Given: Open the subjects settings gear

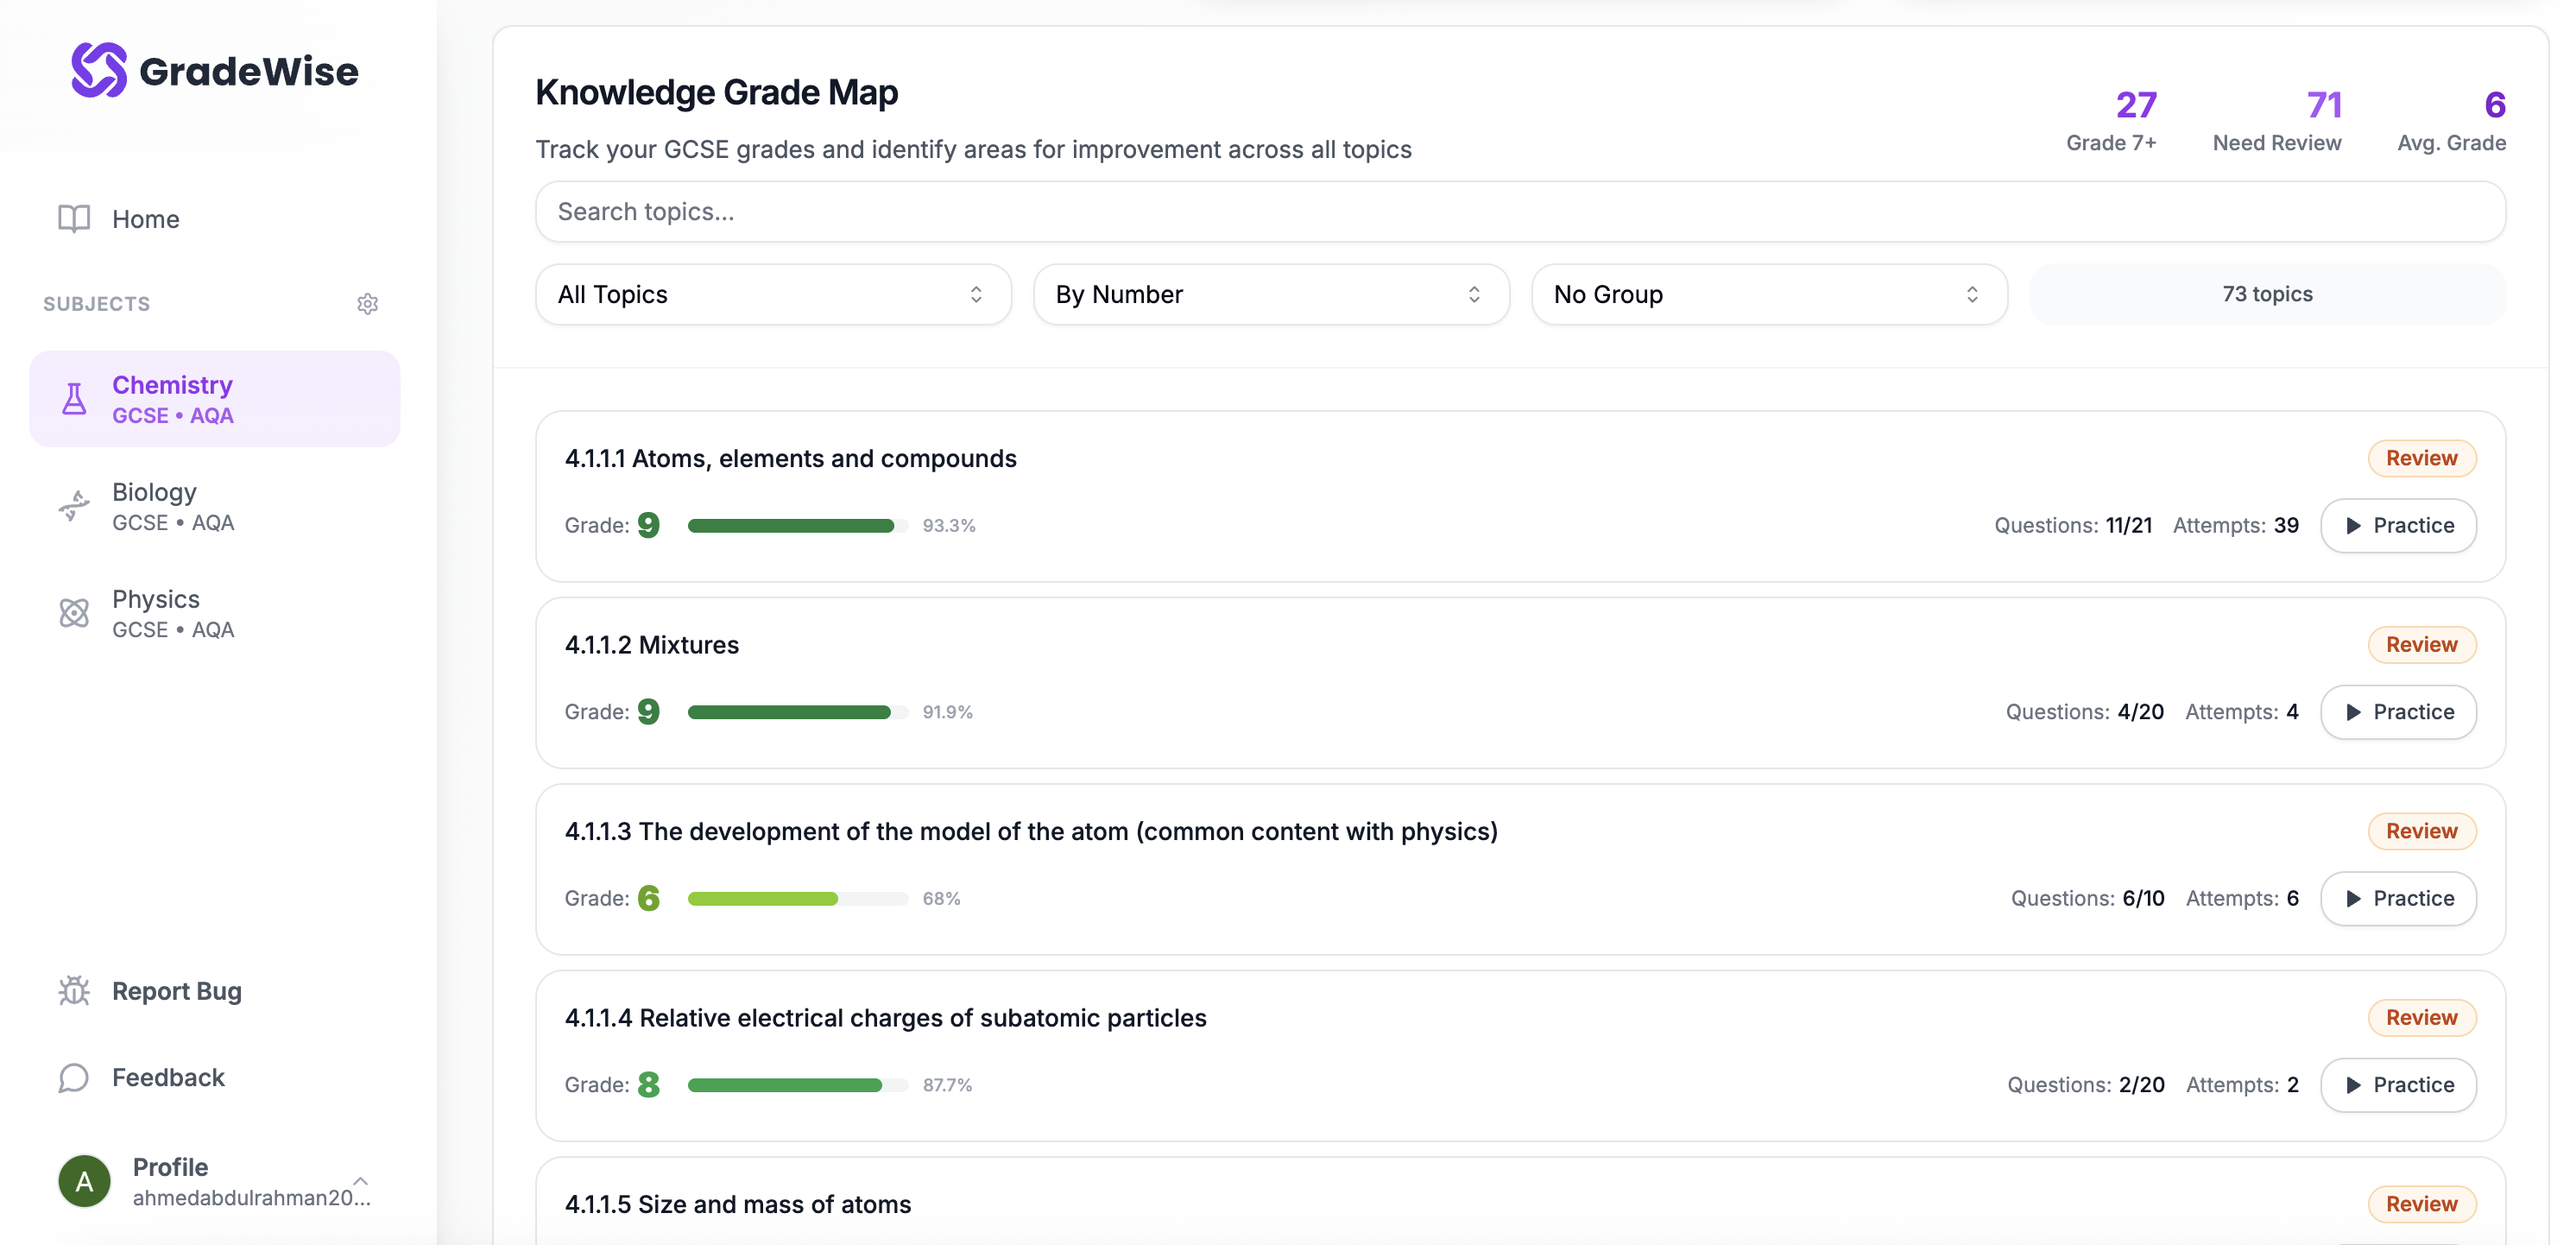Looking at the screenshot, I should [x=368, y=303].
